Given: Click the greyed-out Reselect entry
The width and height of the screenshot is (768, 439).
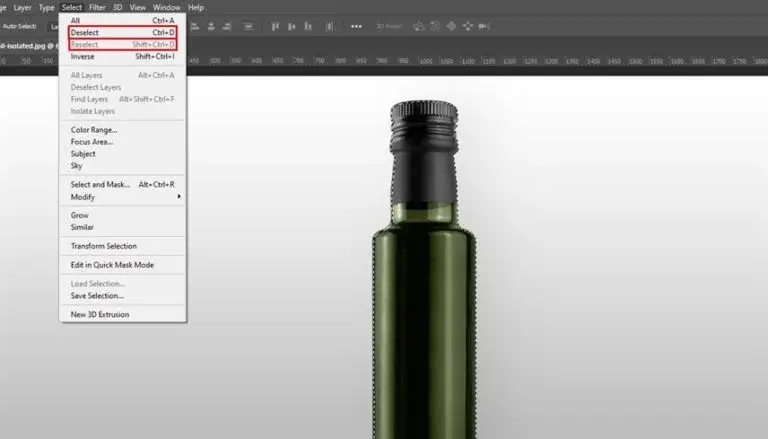Looking at the screenshot, I should click(x=122, y=44).
